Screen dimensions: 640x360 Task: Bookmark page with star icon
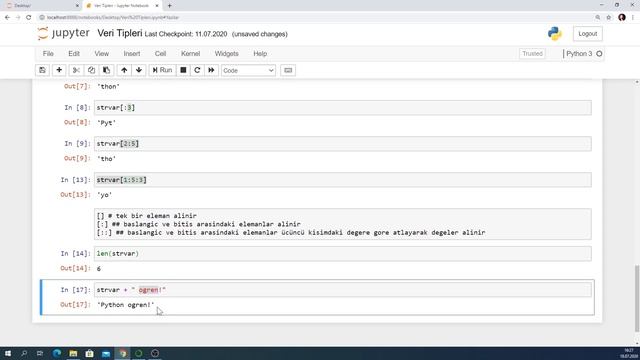click(x=609, y=18)
